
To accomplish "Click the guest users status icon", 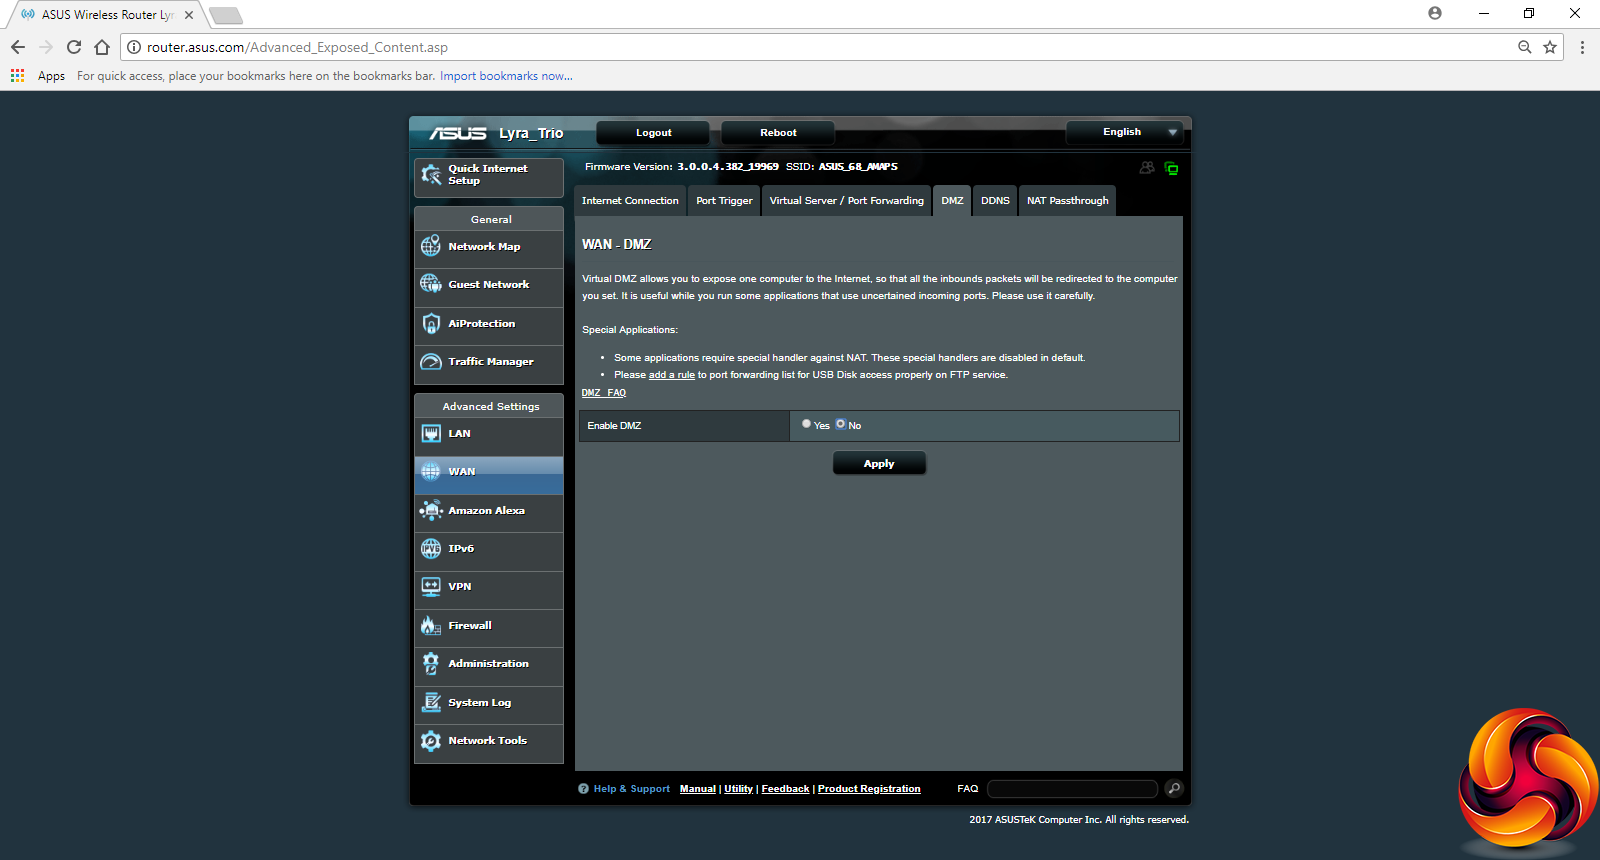I will pos(1147,168).
